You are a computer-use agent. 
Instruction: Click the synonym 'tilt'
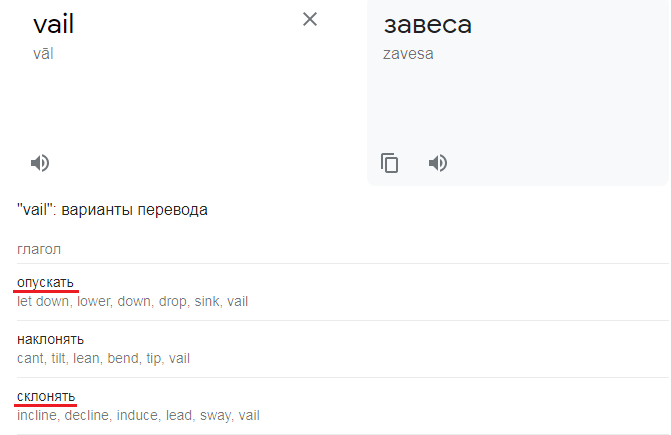(58, 358)
